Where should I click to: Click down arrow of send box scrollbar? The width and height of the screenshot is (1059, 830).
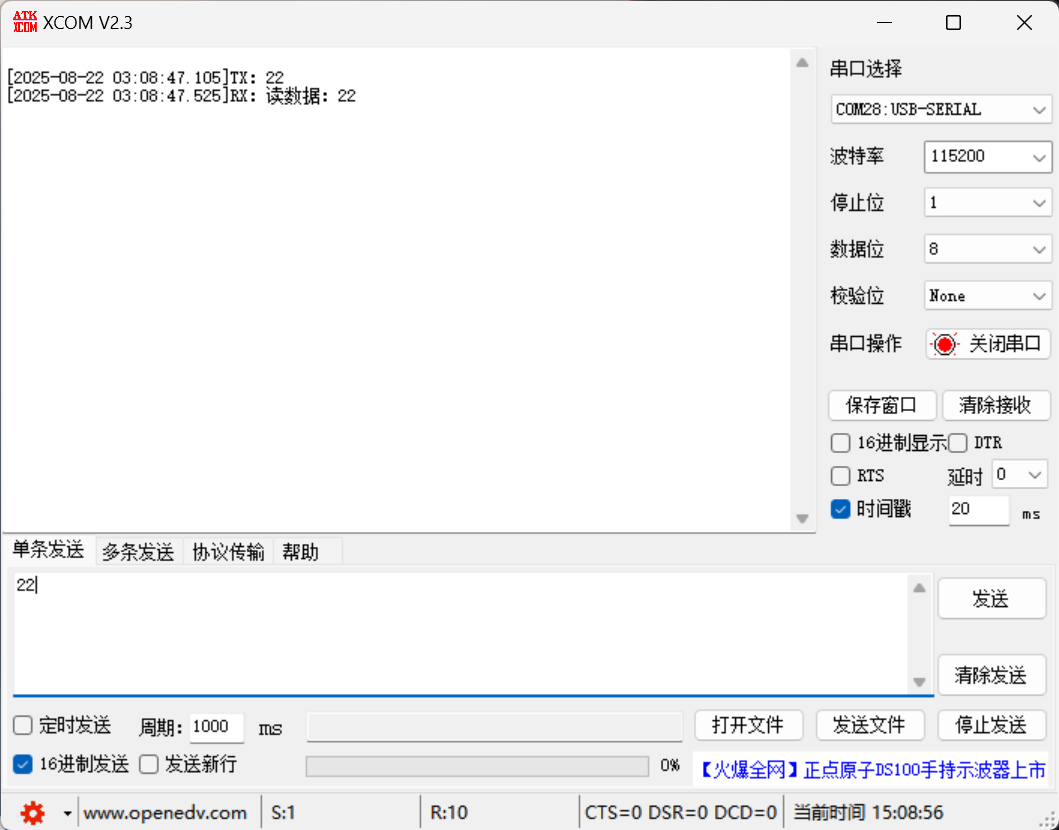coord(919,682)
